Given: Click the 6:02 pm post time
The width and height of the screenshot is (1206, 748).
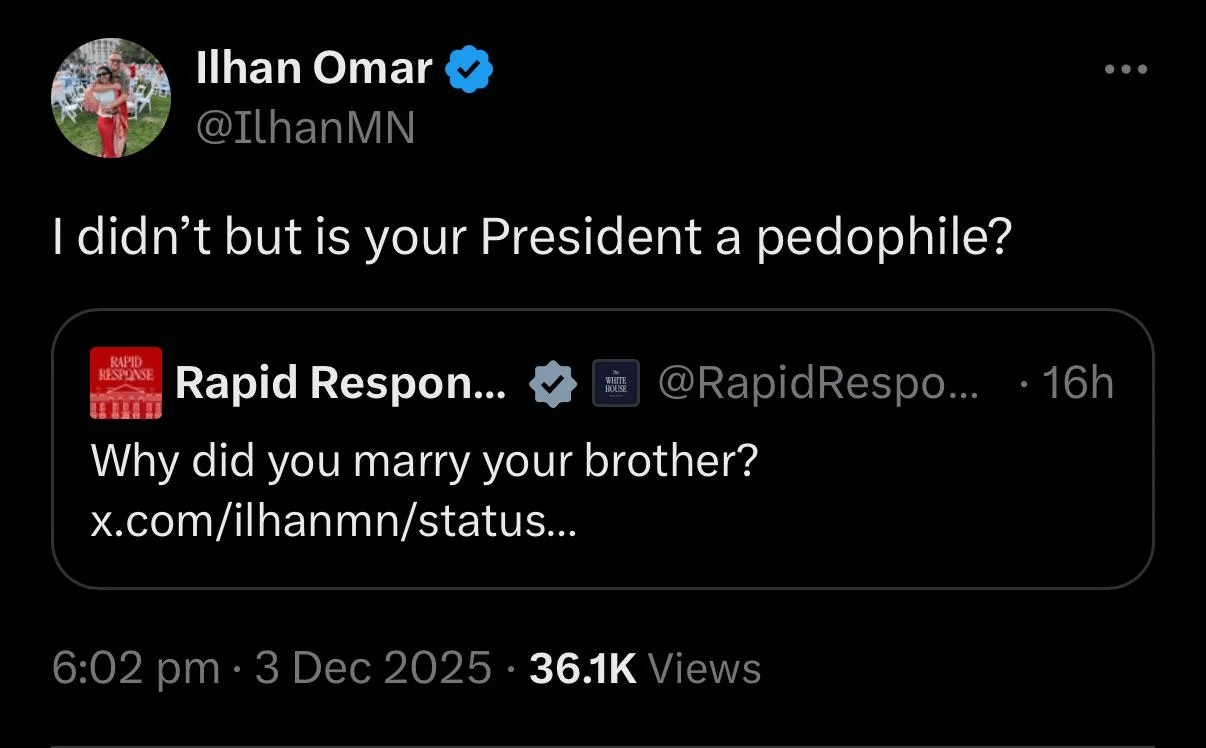Looking at the screenshot, I should click(136, 668).
